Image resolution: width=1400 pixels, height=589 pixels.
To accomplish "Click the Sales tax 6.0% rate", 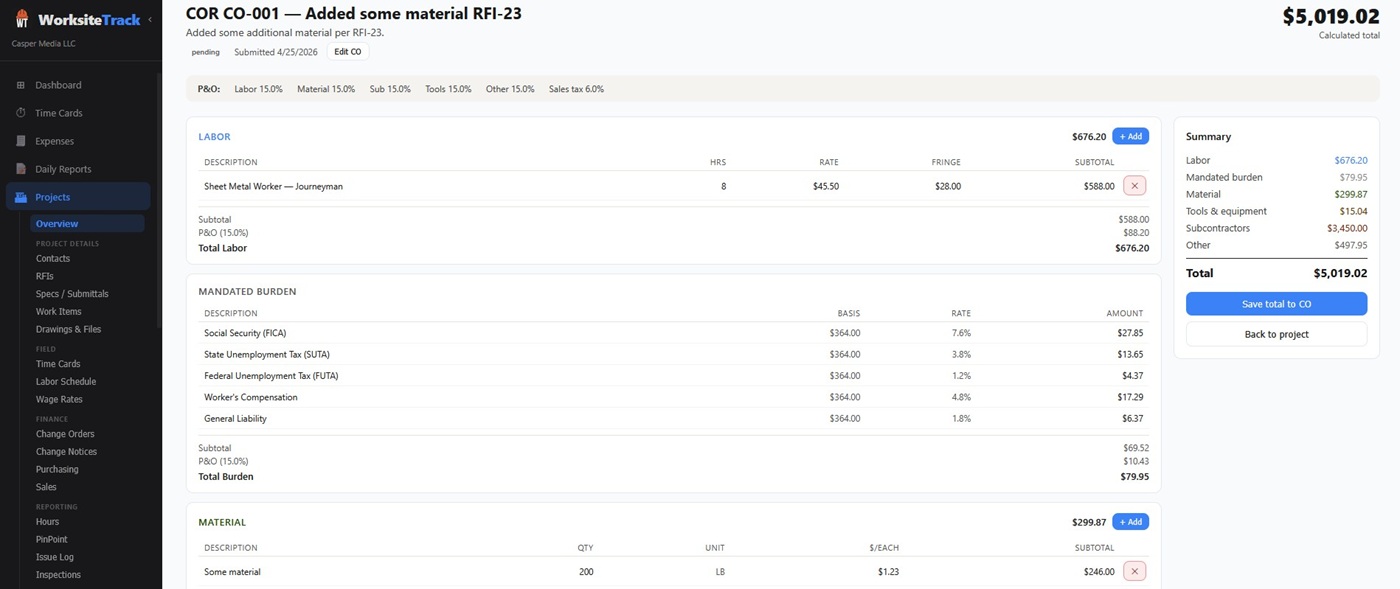I will coord(576,89).
